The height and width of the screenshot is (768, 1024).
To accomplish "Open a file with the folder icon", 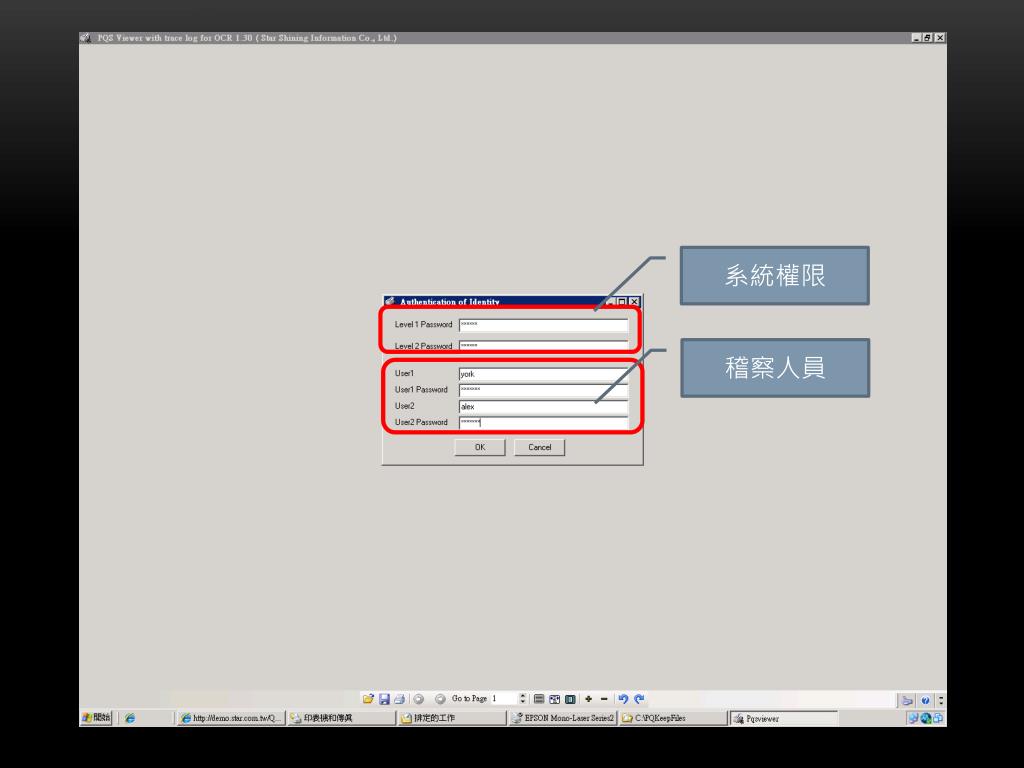I will click(x=368, y=699).
